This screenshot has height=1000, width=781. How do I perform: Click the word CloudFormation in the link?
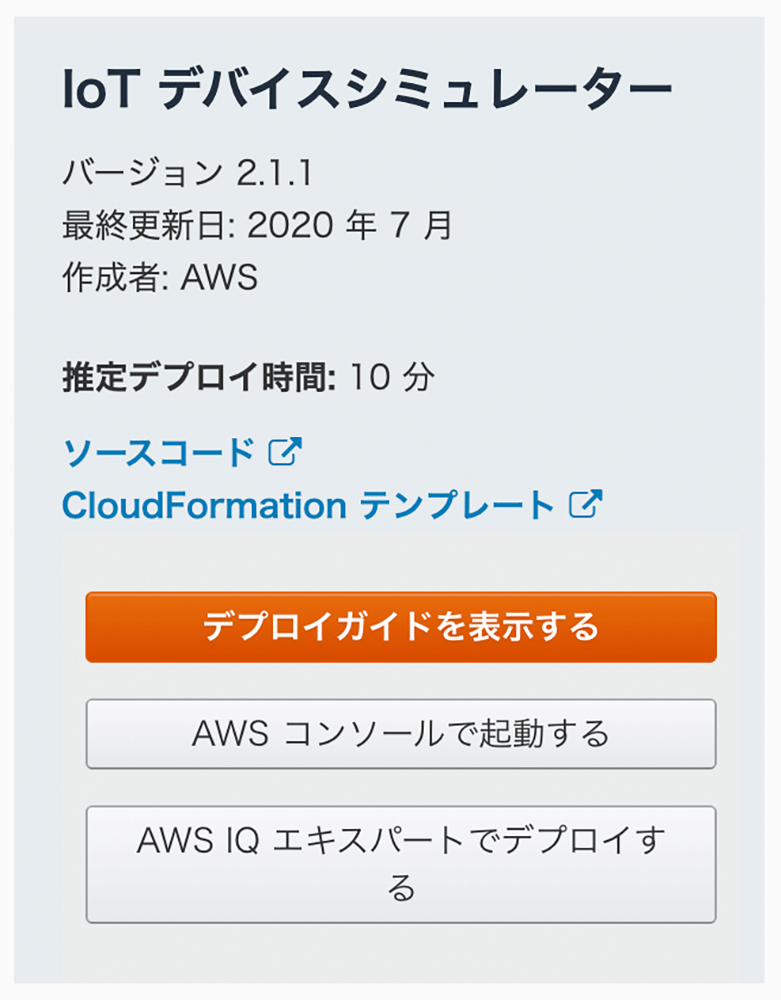(204, 505)
